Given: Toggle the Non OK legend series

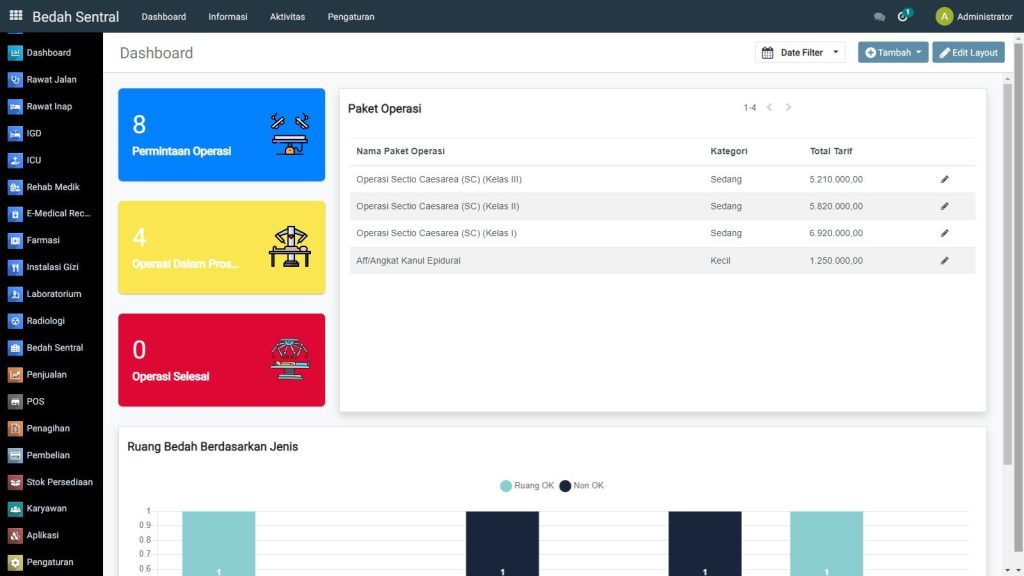Looking at the screenshot, I should [581, 486].
